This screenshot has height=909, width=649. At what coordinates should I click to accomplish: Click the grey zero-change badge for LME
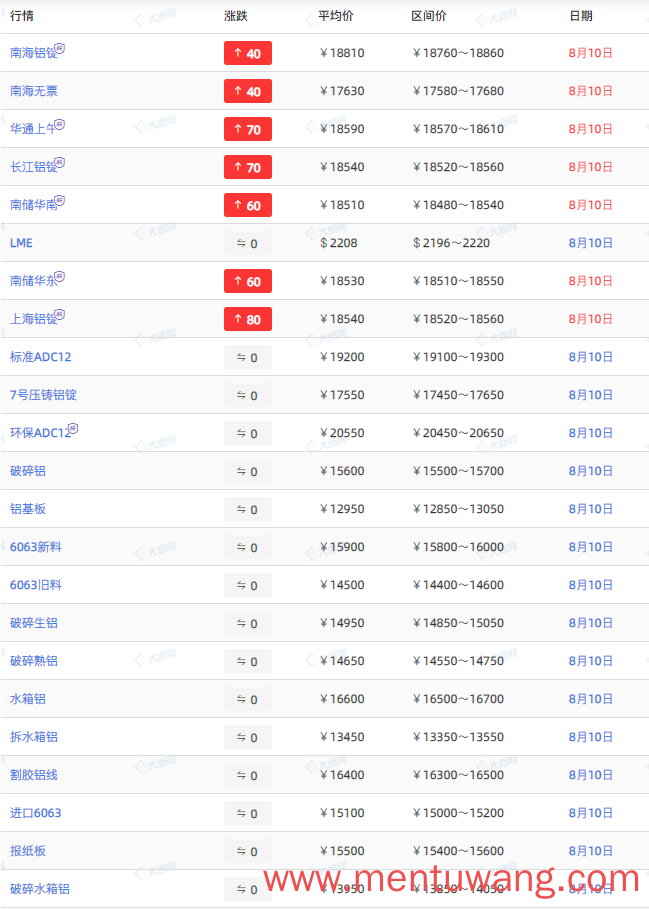click(248, 243)
